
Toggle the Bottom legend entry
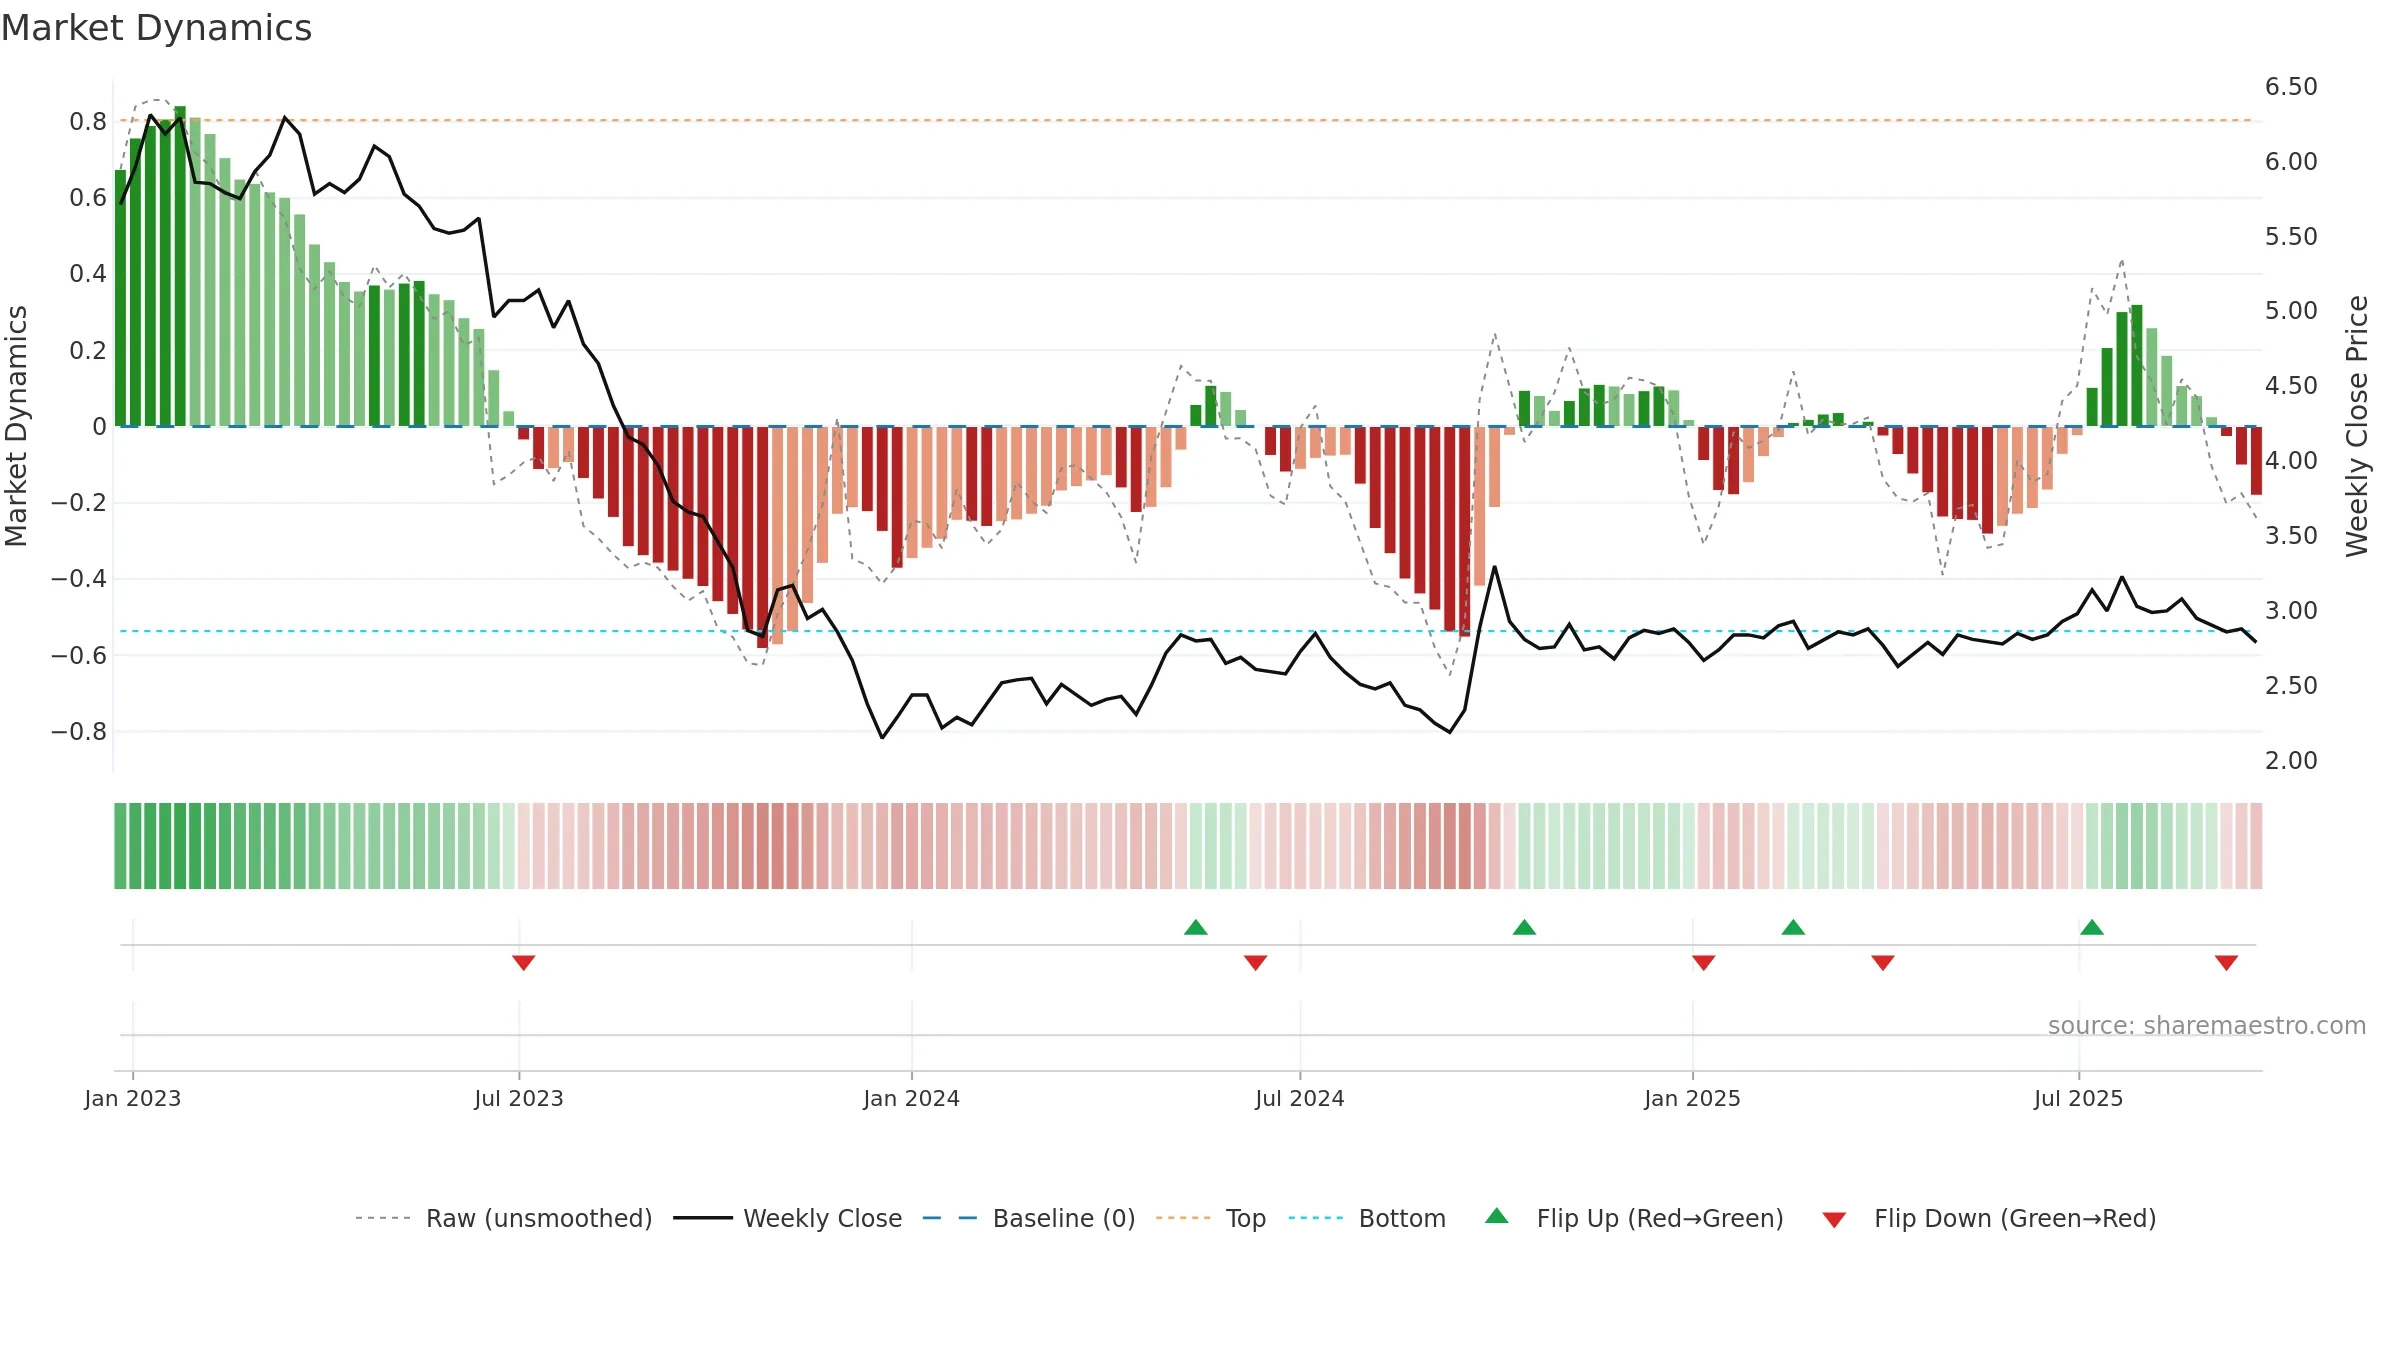(x=1367, y=1218)
